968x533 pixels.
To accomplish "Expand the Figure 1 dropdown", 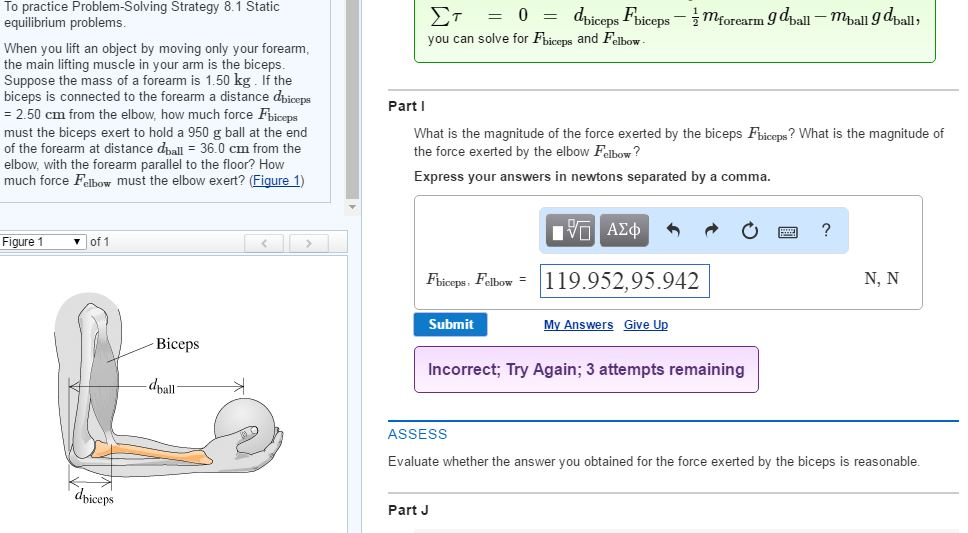I will point(43,241).
